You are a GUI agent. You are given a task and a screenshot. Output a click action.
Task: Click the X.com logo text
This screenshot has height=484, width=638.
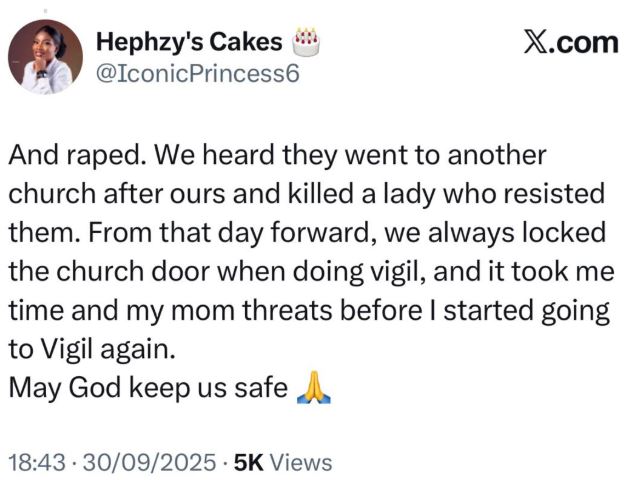[x=571, y=42]
